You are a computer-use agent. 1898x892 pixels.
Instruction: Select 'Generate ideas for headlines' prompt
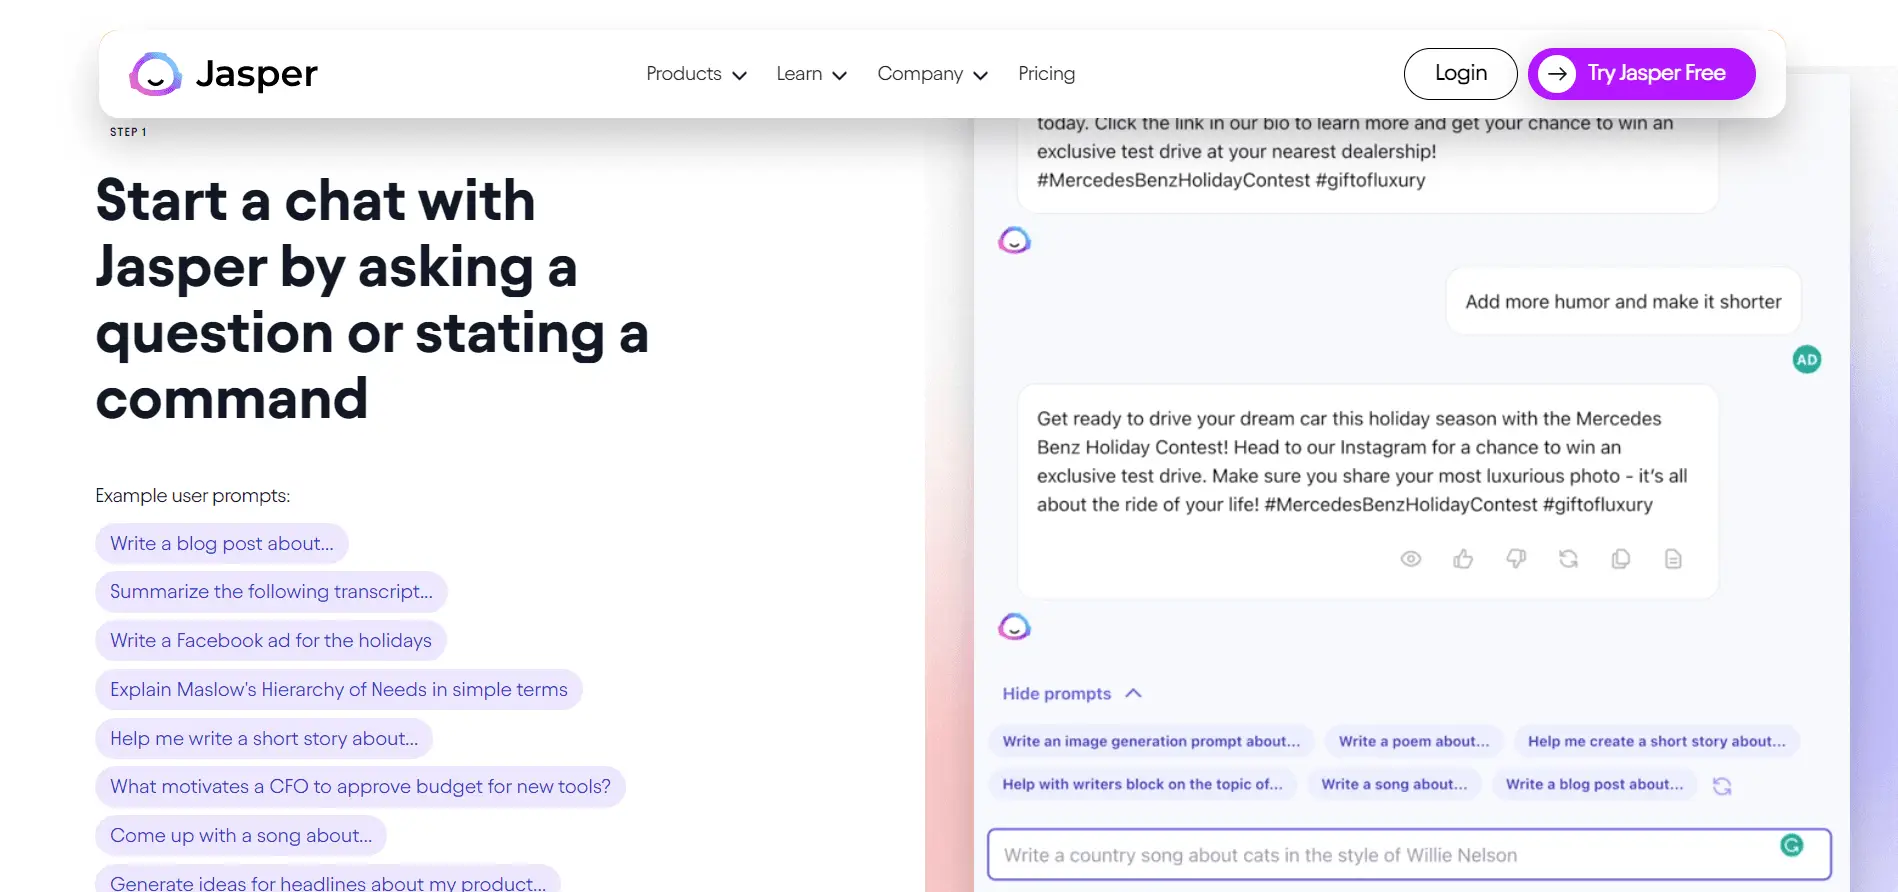328,879
